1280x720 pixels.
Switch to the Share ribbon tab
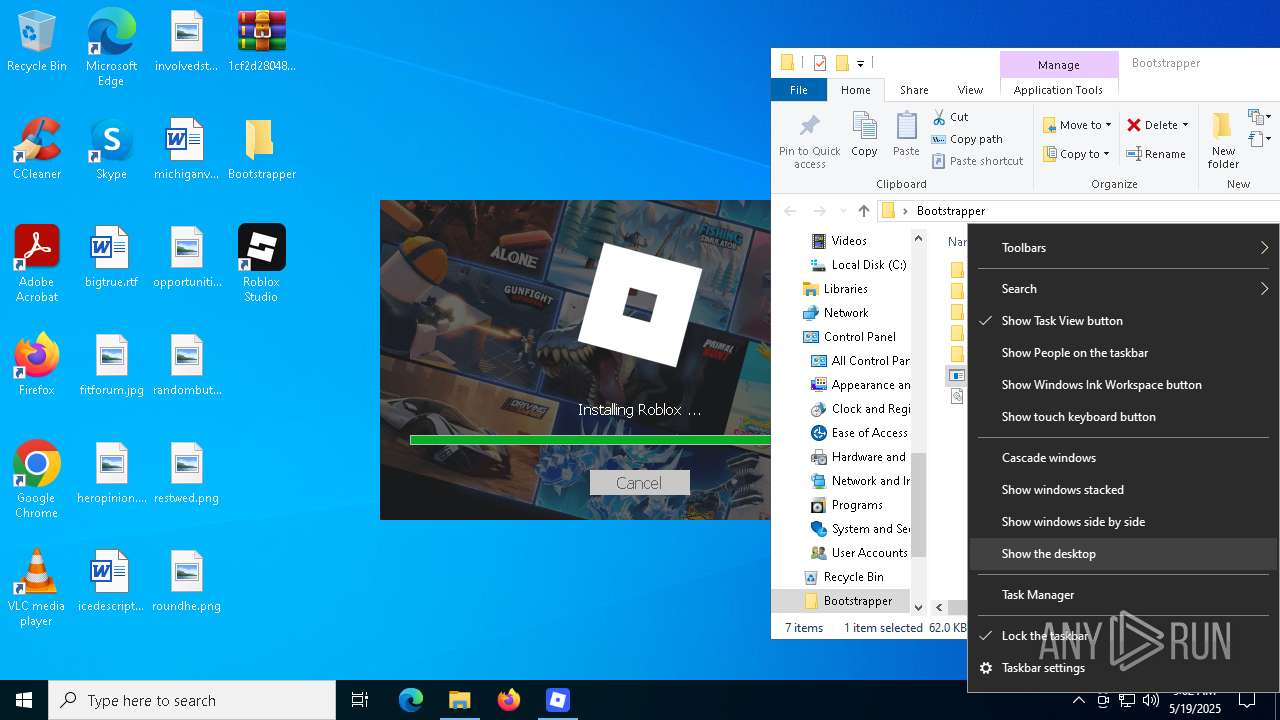(914, 90)
